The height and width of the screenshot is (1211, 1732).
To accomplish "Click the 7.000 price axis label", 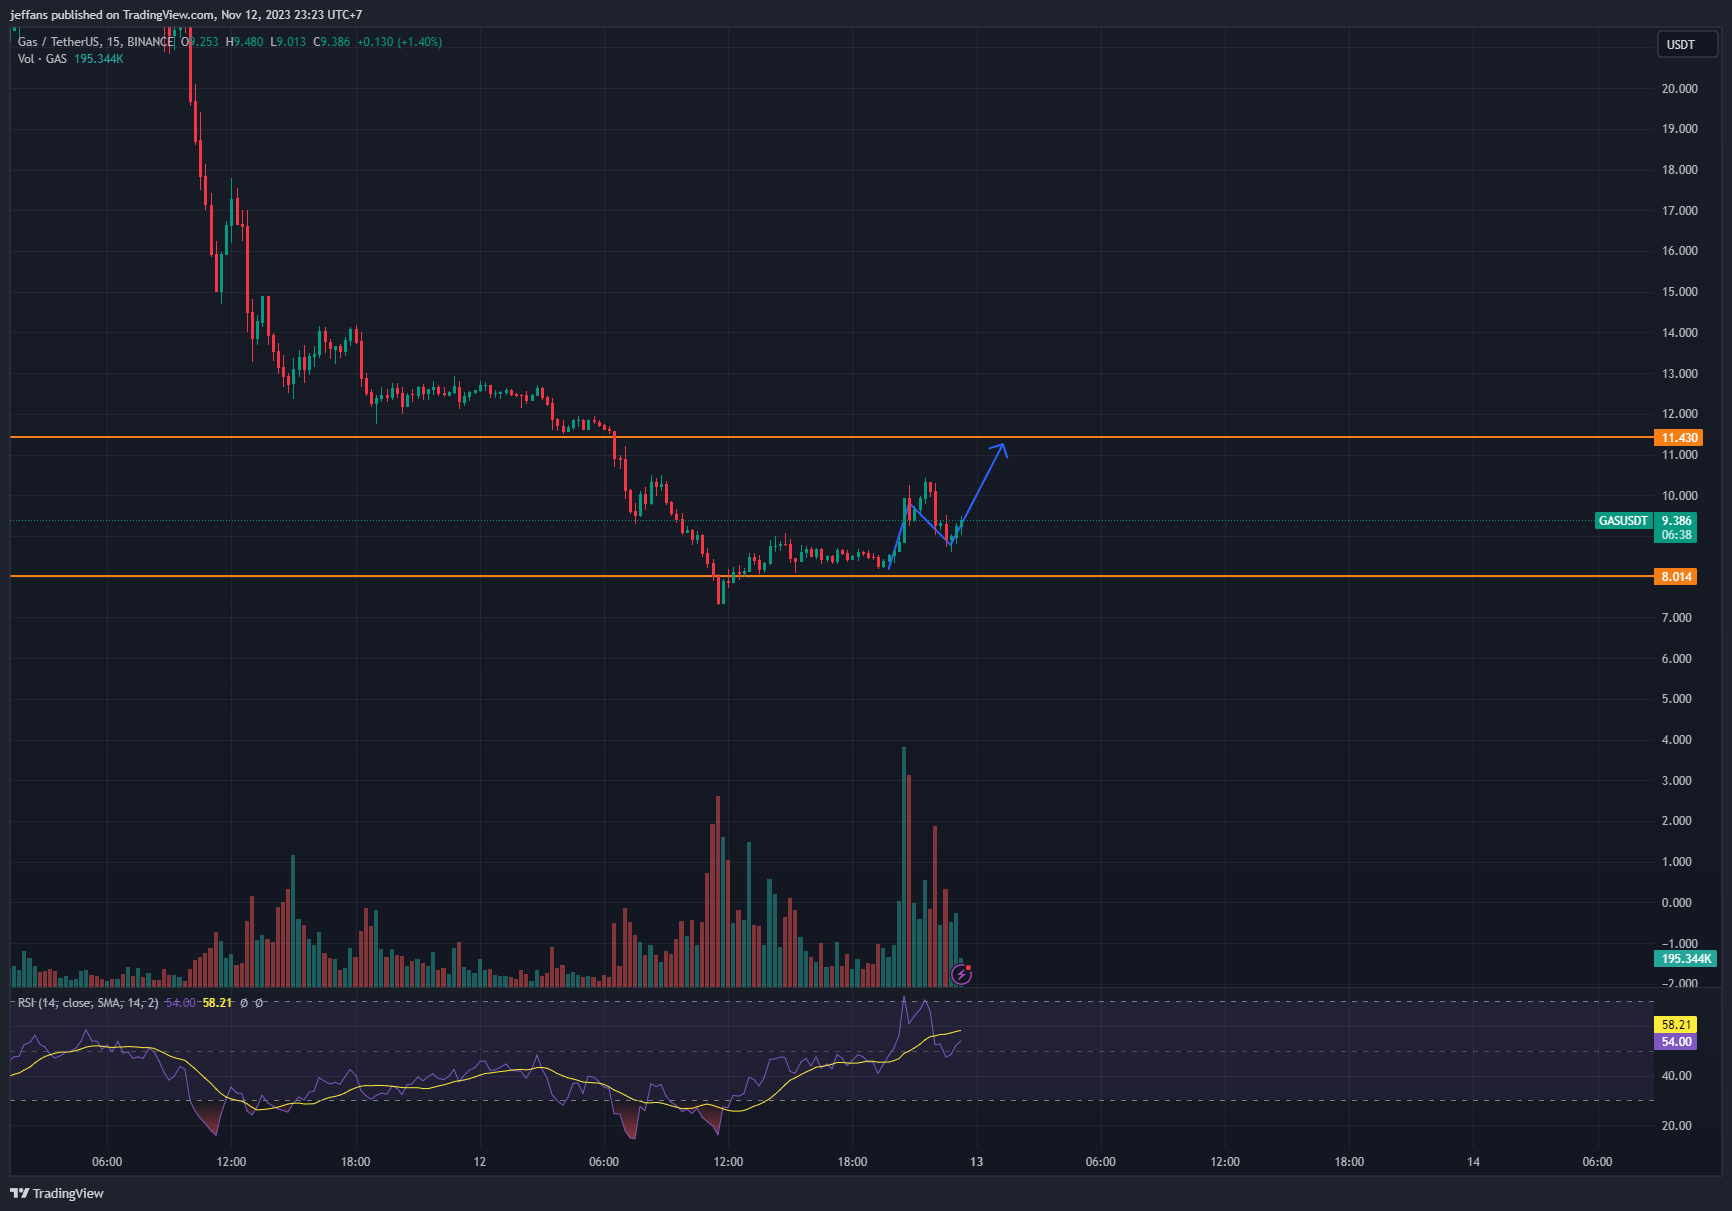I will 1677,618.
